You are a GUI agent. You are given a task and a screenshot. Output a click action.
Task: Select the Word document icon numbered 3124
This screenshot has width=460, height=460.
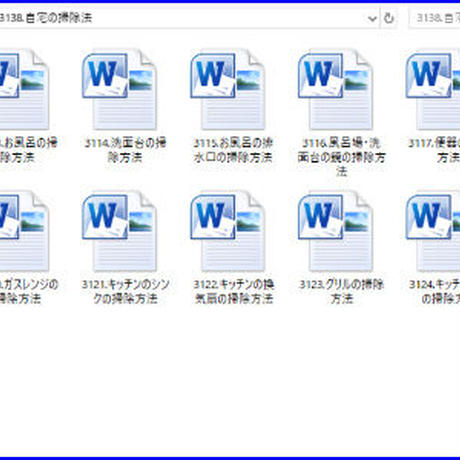(433, 232)
